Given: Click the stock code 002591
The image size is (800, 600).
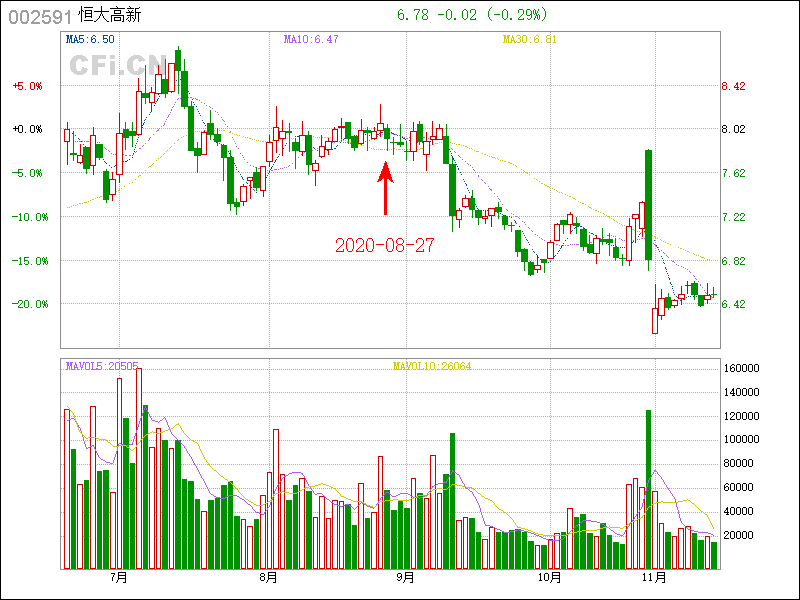Looking at the screenshot, I should (40, 16).
